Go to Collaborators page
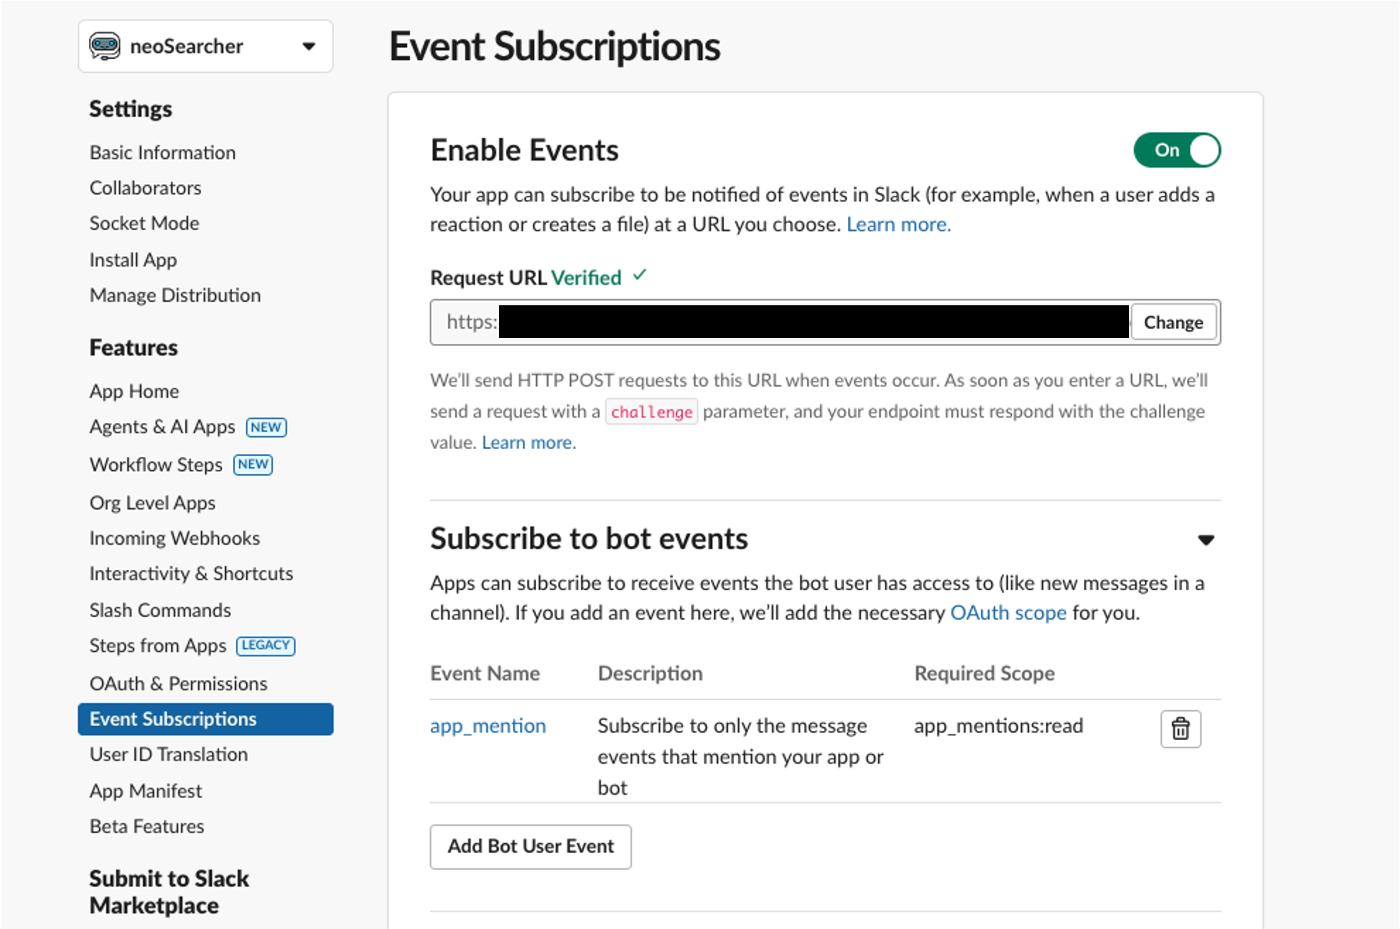Screen dimensions: 1400x929 click(145, 188)
